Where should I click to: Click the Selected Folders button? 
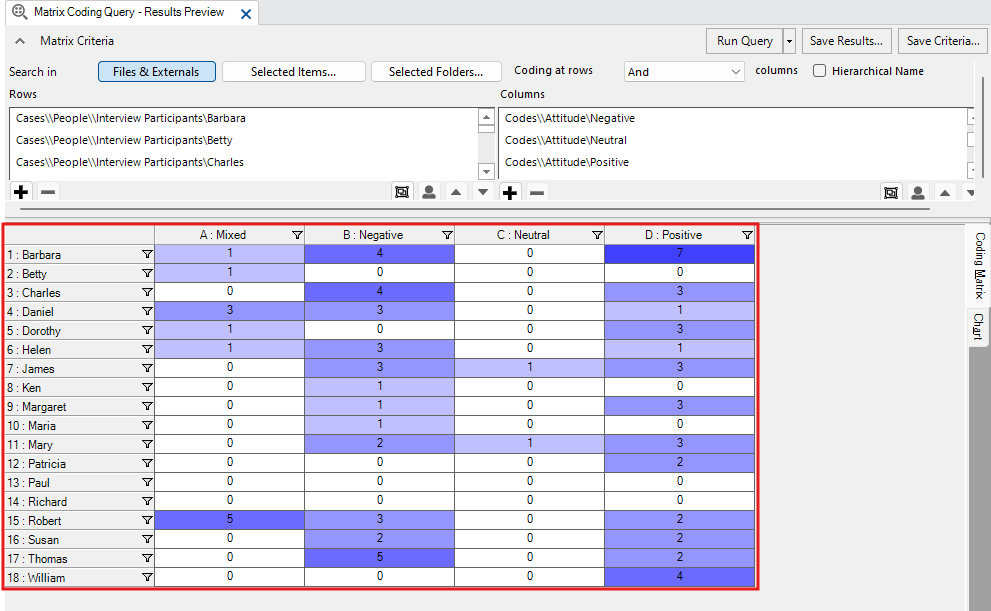coord(436,71)
